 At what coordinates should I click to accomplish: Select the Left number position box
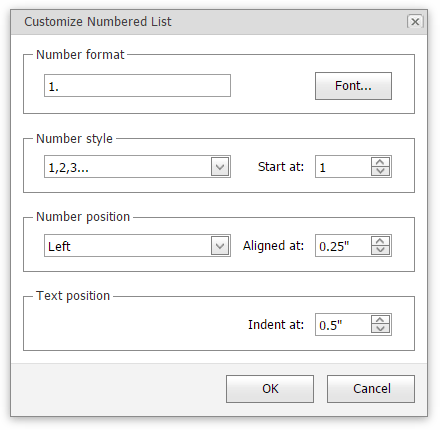coord(137,246)
